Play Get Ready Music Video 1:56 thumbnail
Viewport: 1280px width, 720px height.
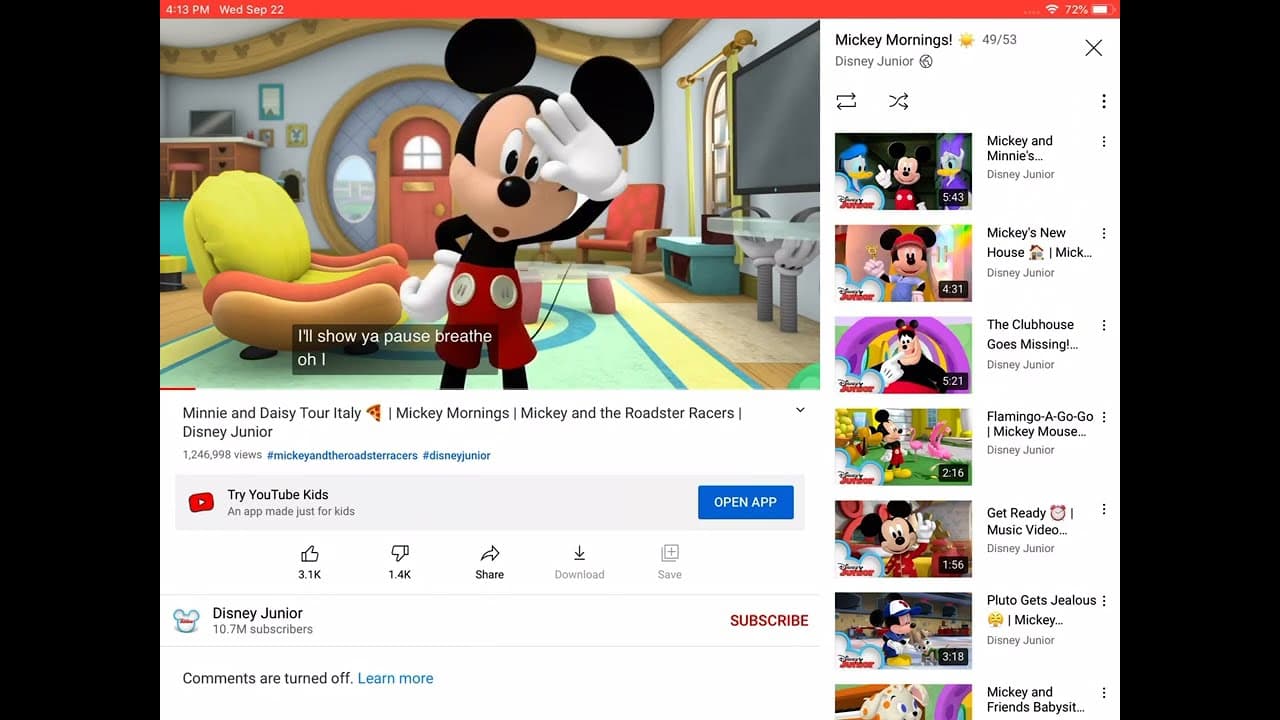(x=903, y=539)
